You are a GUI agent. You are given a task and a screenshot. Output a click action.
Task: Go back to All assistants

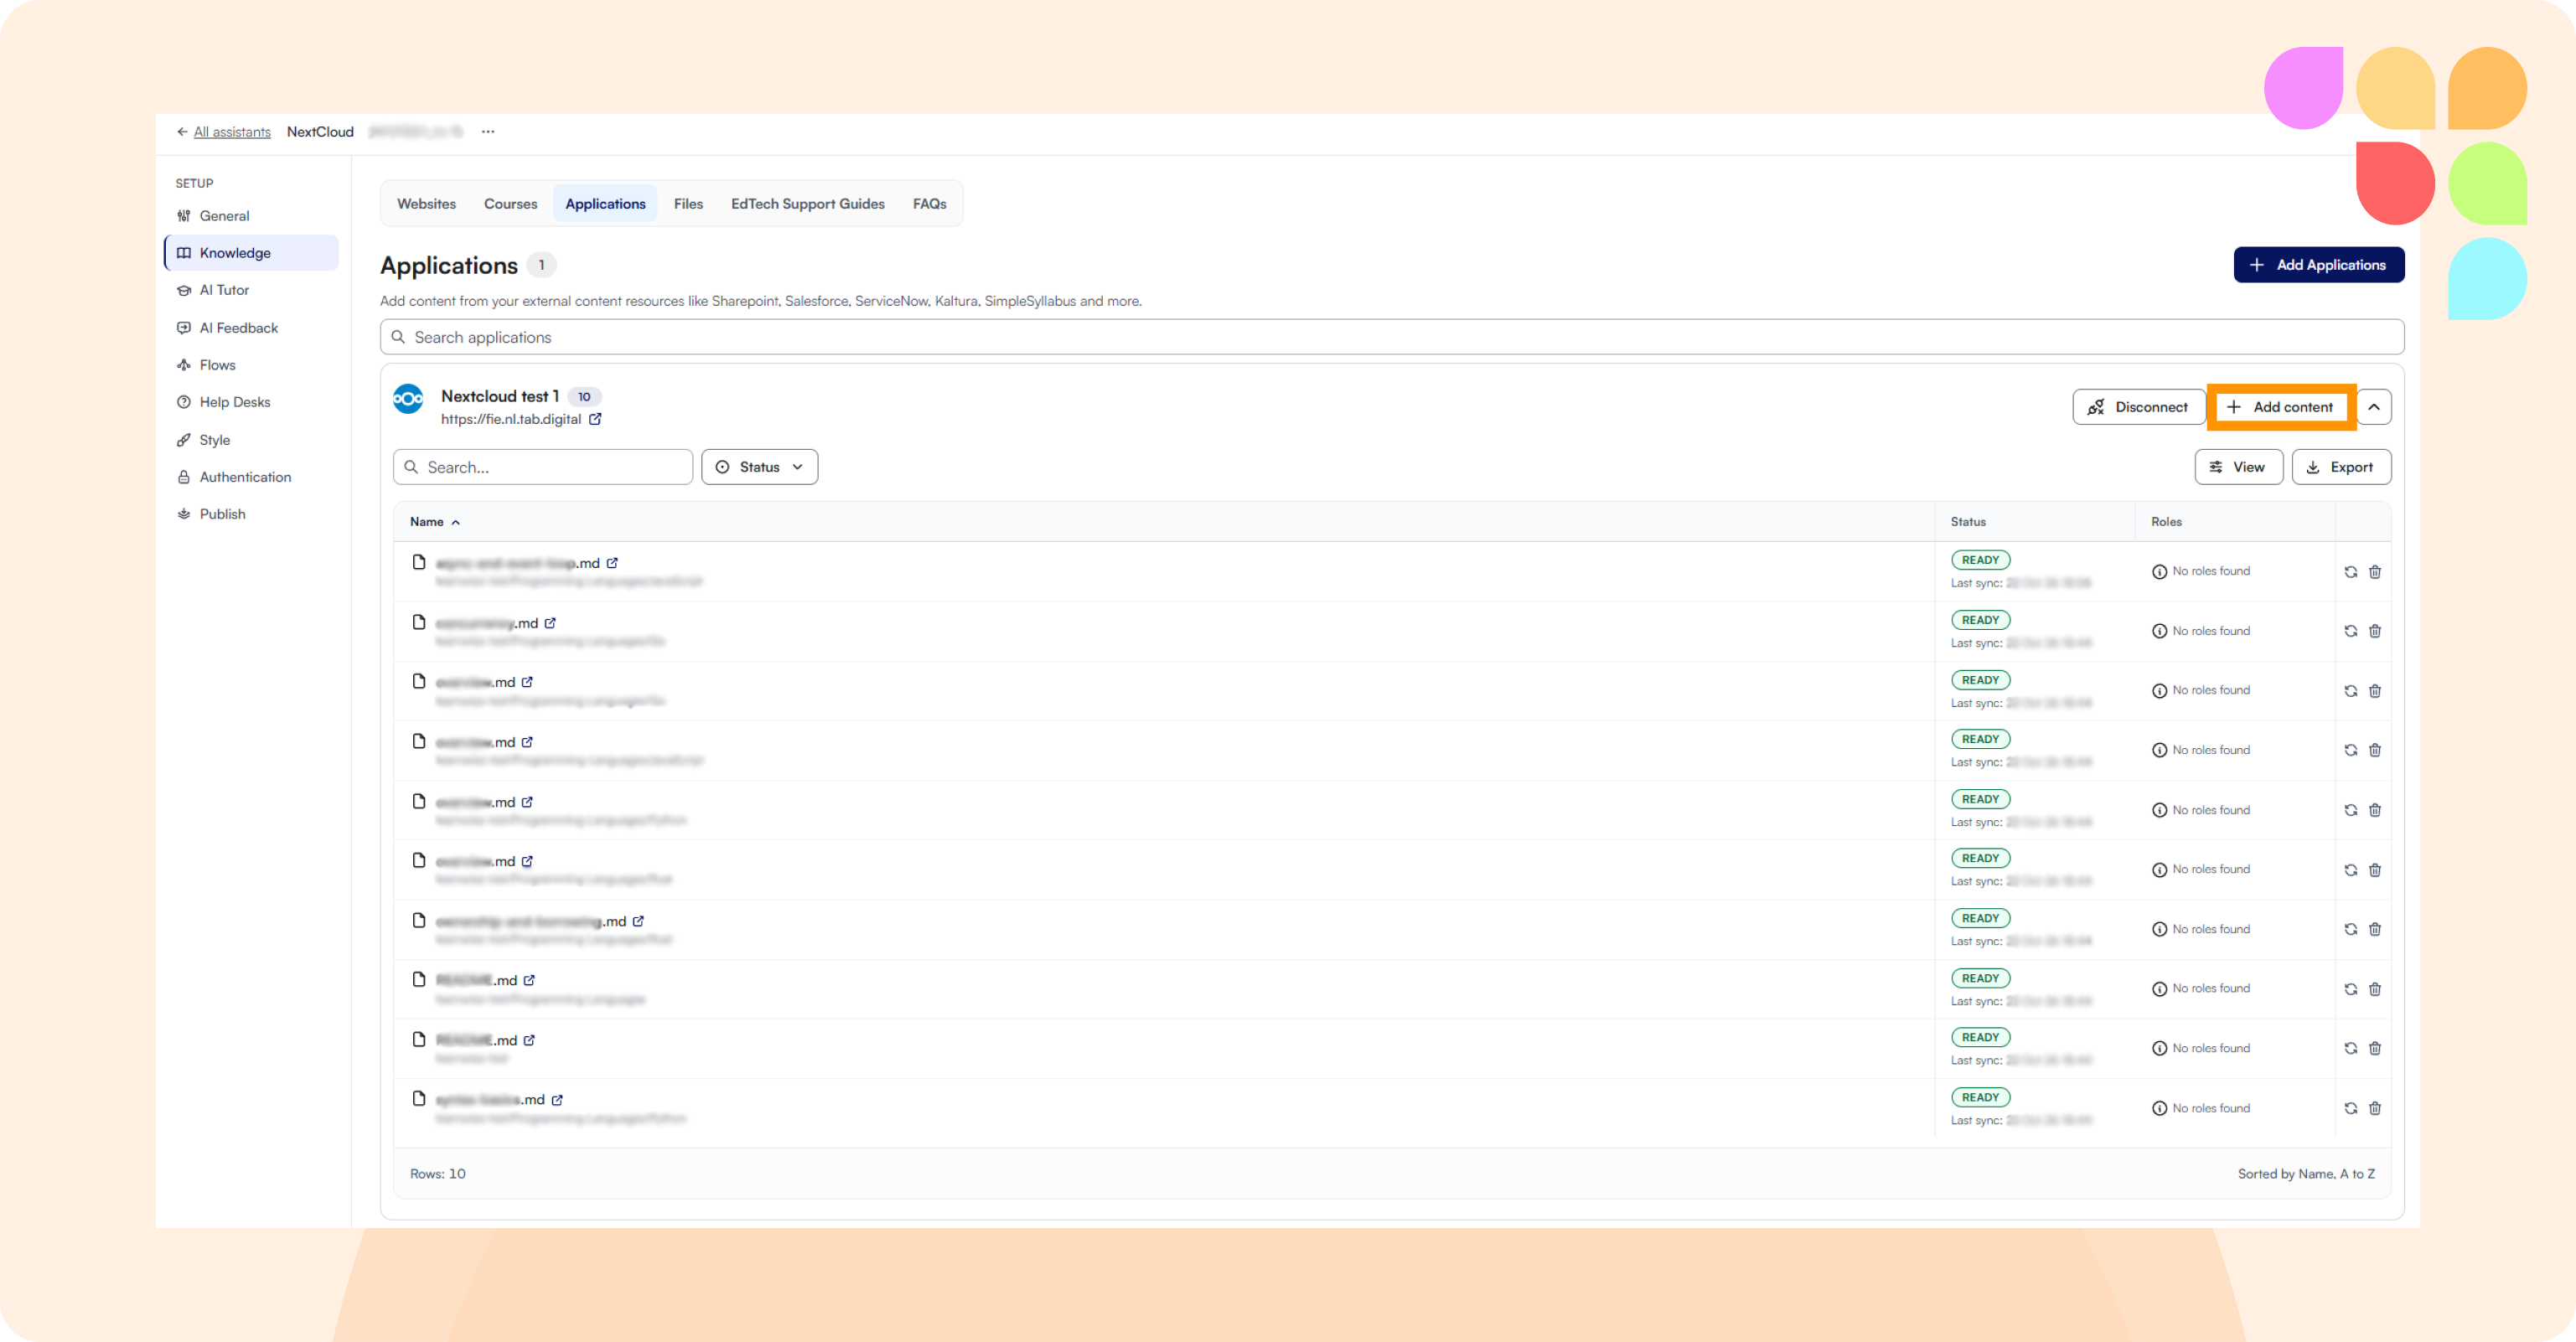(x=223, y=132)
